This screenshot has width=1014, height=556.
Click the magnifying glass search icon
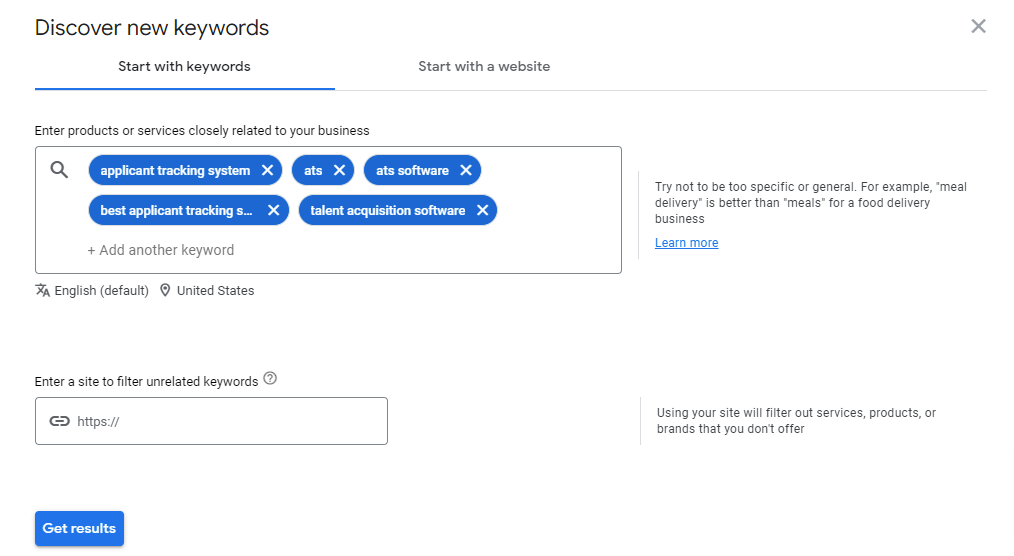(59, 170)
